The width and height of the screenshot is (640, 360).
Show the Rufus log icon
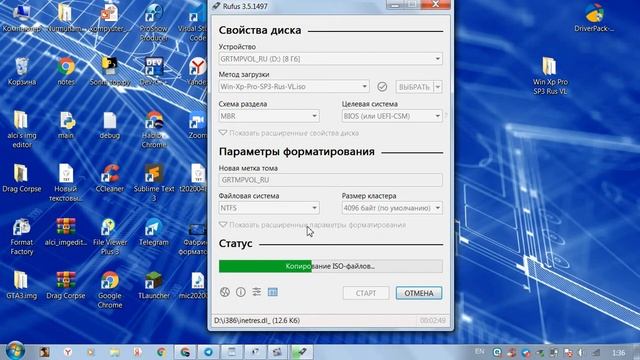273,292
